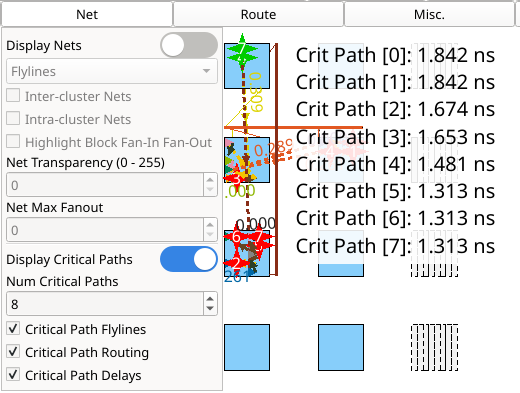The height and width of the screenshot is (393, 520).
Task: Decrease Net Transparency with down arrow
Action: (210, 190)
